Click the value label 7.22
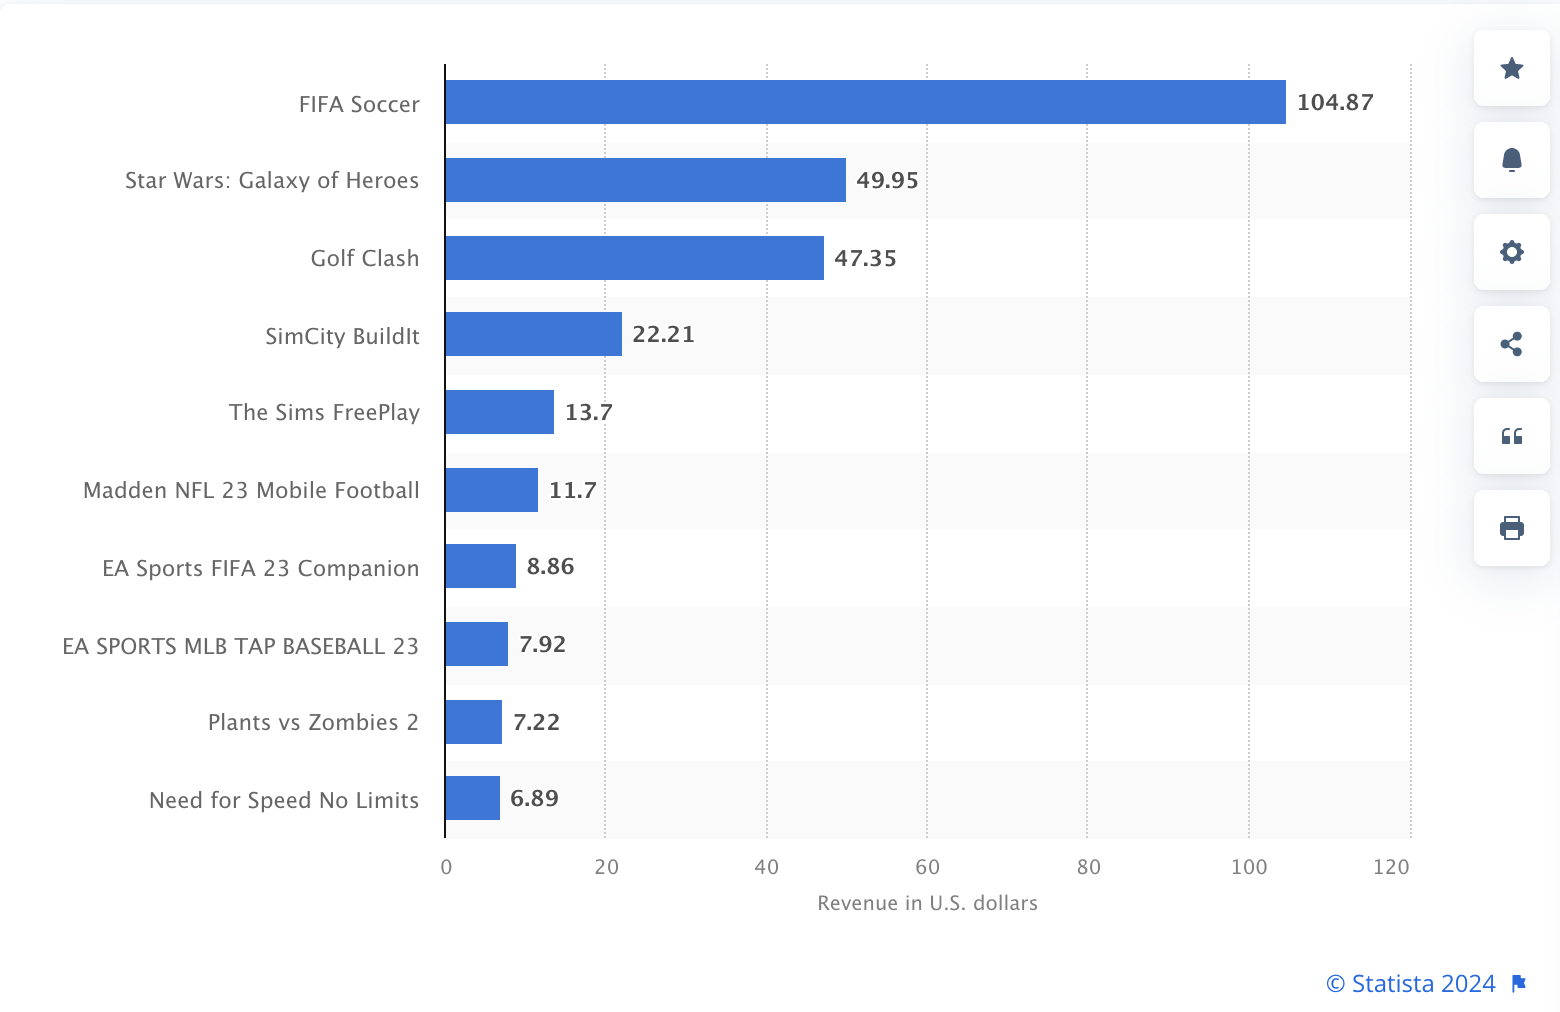 [536, 722]
